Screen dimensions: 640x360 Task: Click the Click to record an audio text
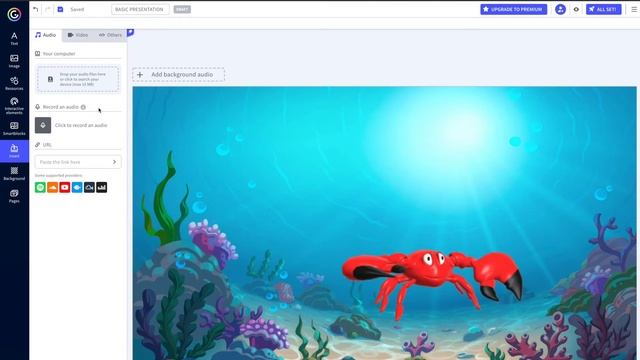click(x=81, y=125)
